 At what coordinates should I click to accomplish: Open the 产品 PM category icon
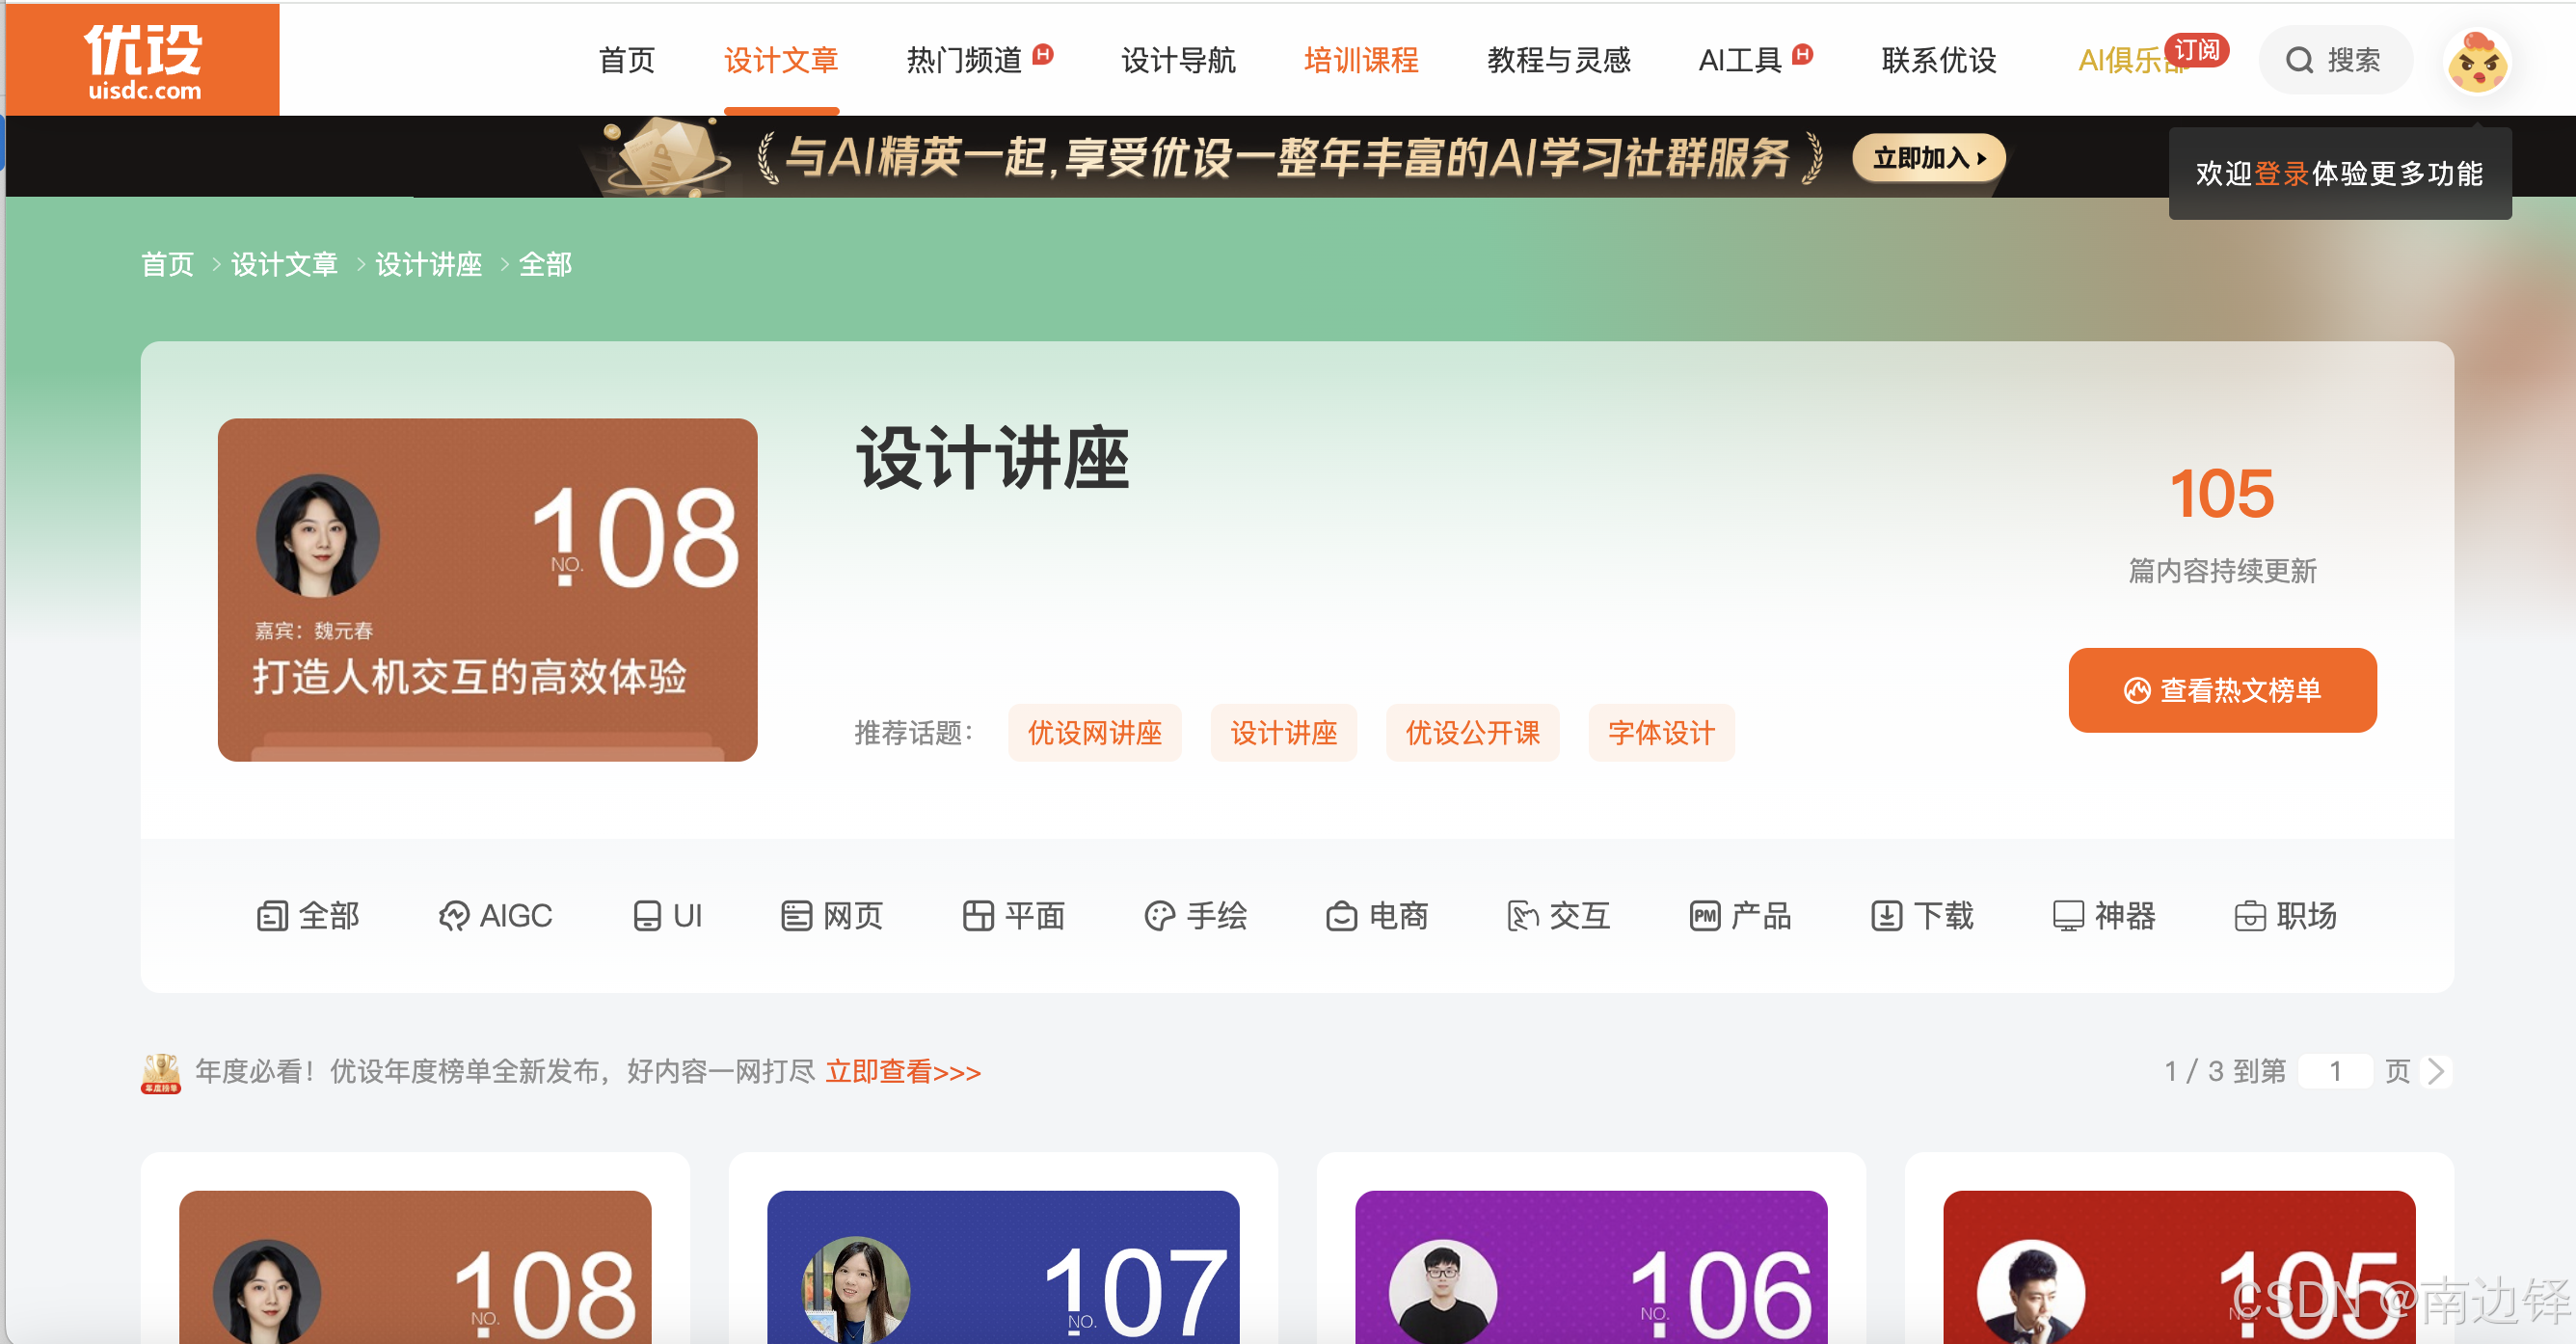(x=1705, y=916)
